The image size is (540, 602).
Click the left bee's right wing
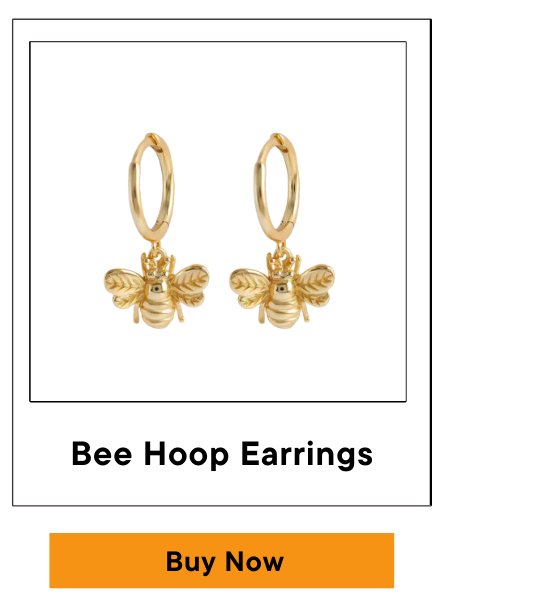point(190,285)
